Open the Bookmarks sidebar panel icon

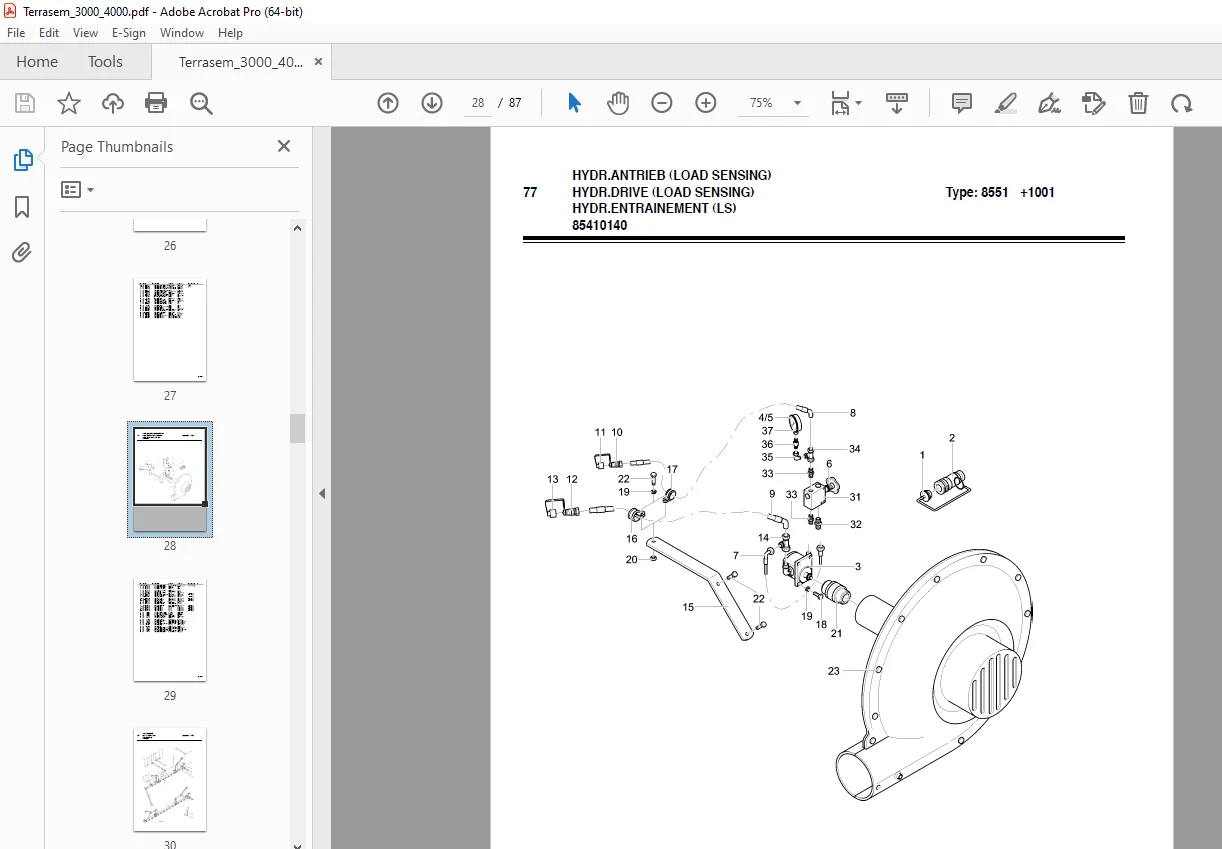tap(22, 207)
